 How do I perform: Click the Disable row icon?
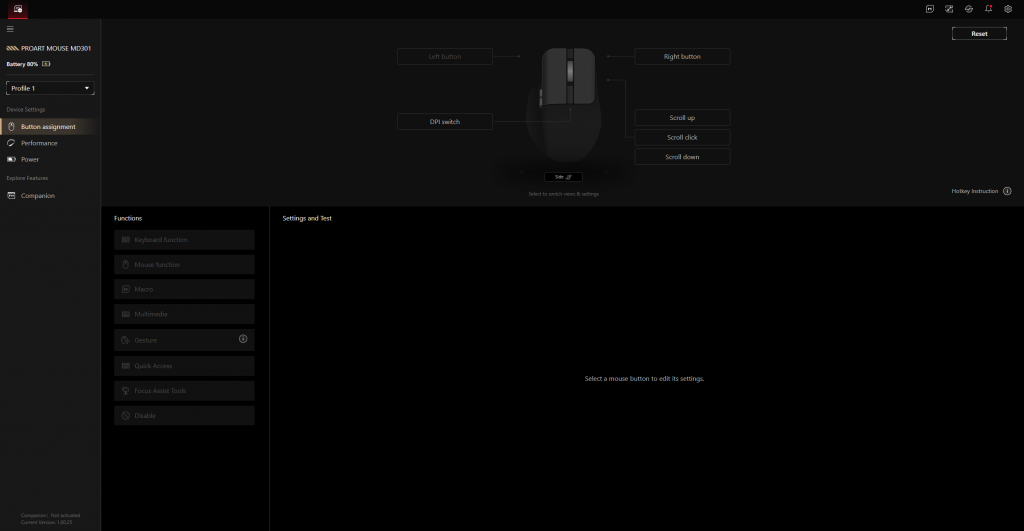(125, 415)
